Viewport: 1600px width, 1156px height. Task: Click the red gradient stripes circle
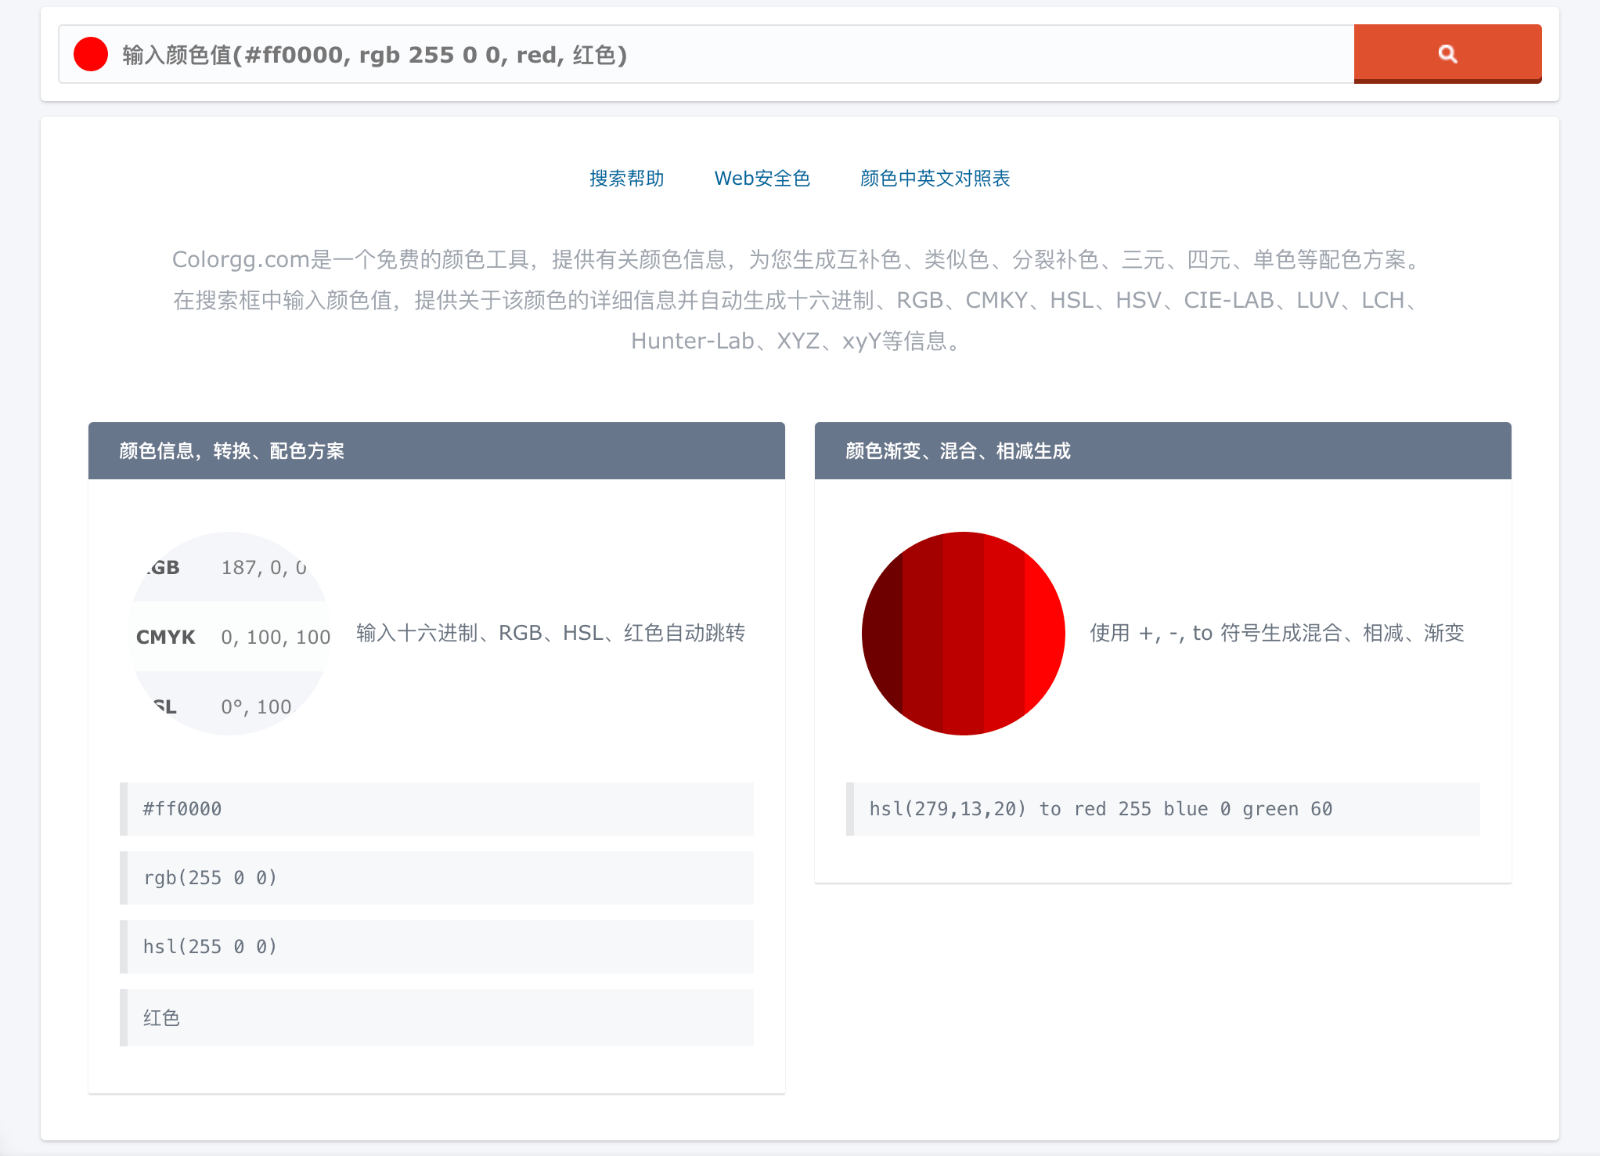click(963, 633)
